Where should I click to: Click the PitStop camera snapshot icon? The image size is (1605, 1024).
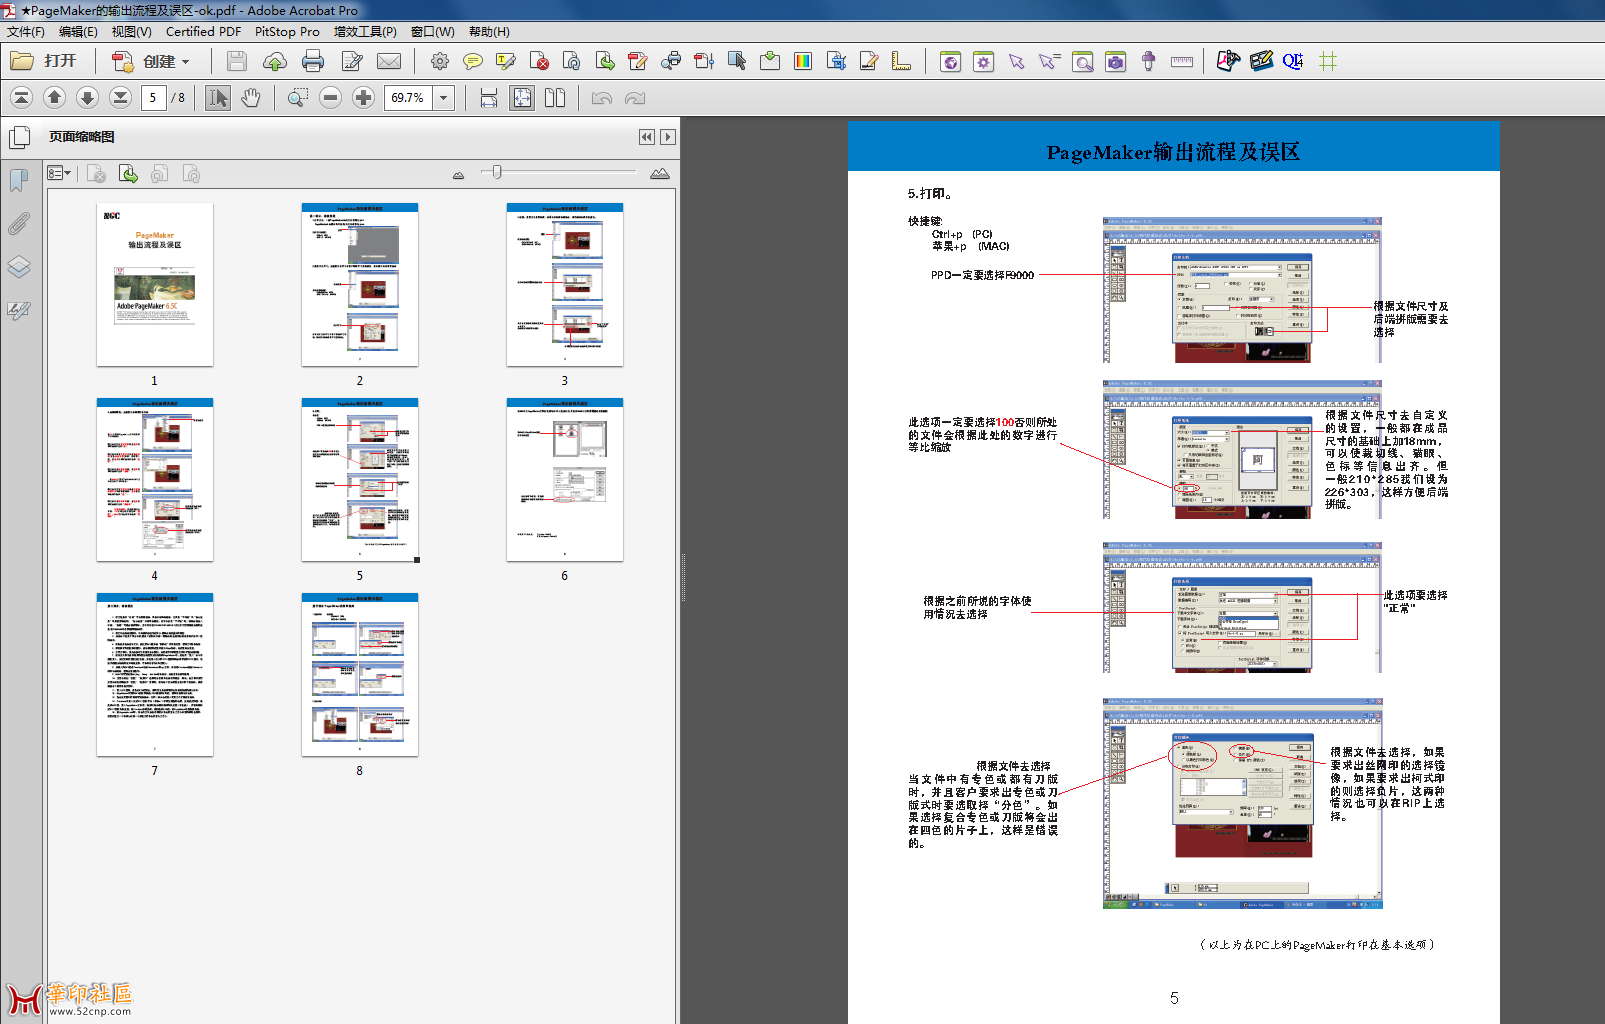(1115, 62)
